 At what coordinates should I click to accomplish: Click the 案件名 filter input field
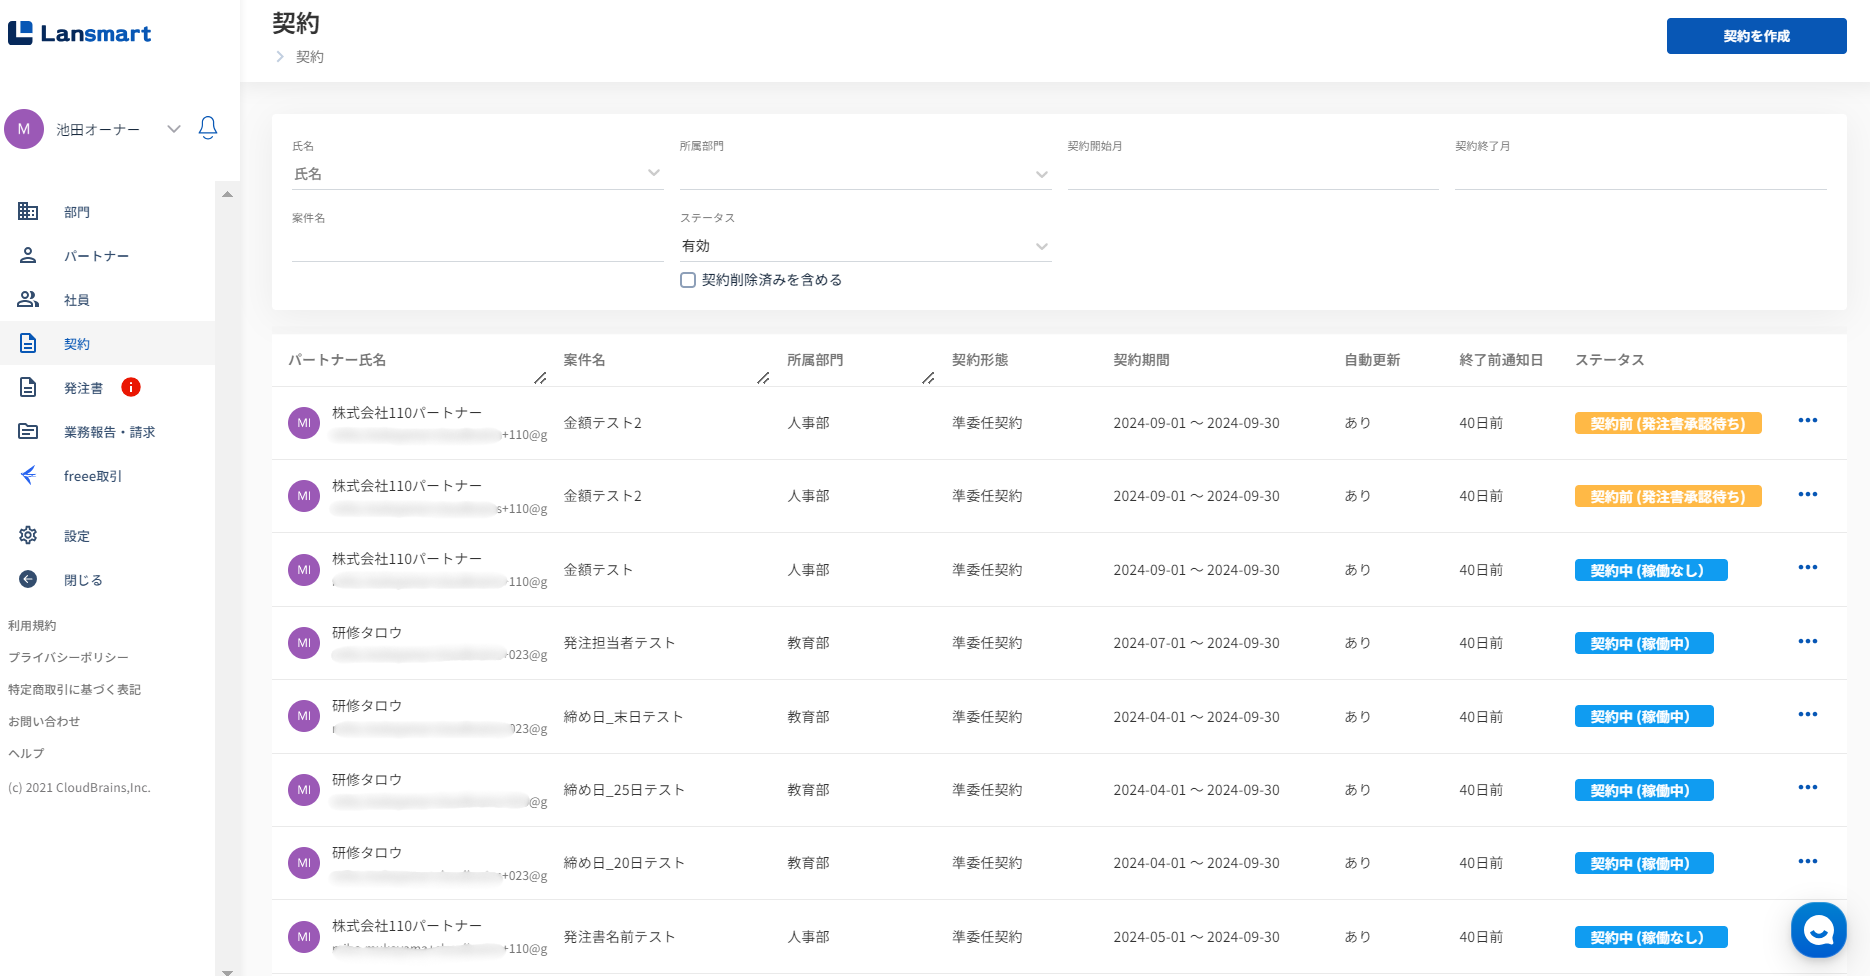tap(476, 246)
